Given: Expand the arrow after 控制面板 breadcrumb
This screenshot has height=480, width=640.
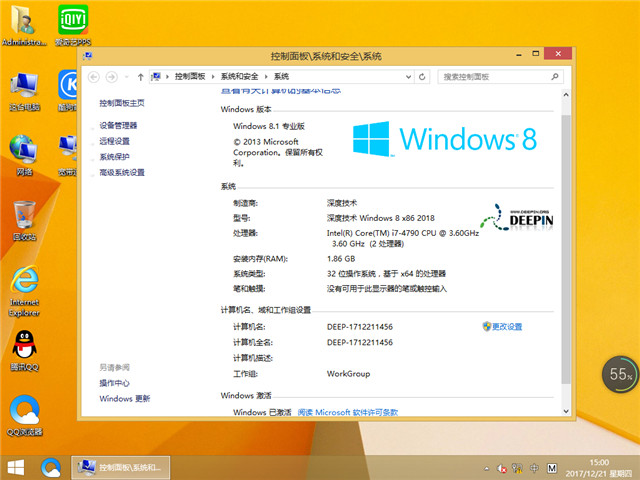Looking at the screenshot, I should pos(213,76).
